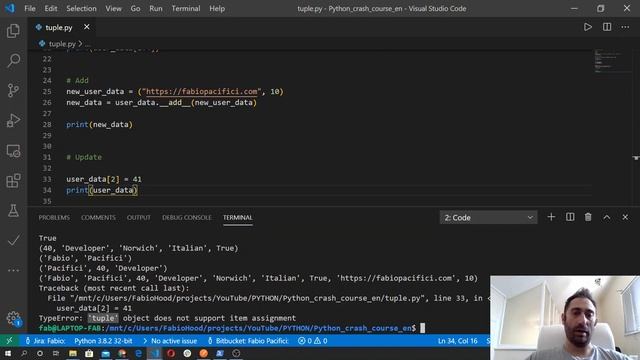Open the View menu

(113, 9)
